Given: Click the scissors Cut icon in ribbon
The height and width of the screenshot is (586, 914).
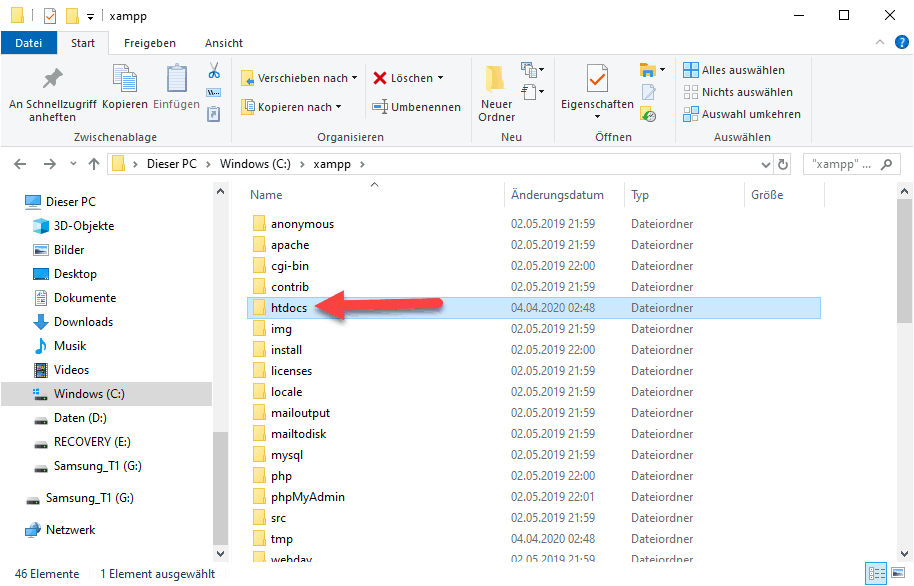Looking at the screenshot, I should pos(213,71).
